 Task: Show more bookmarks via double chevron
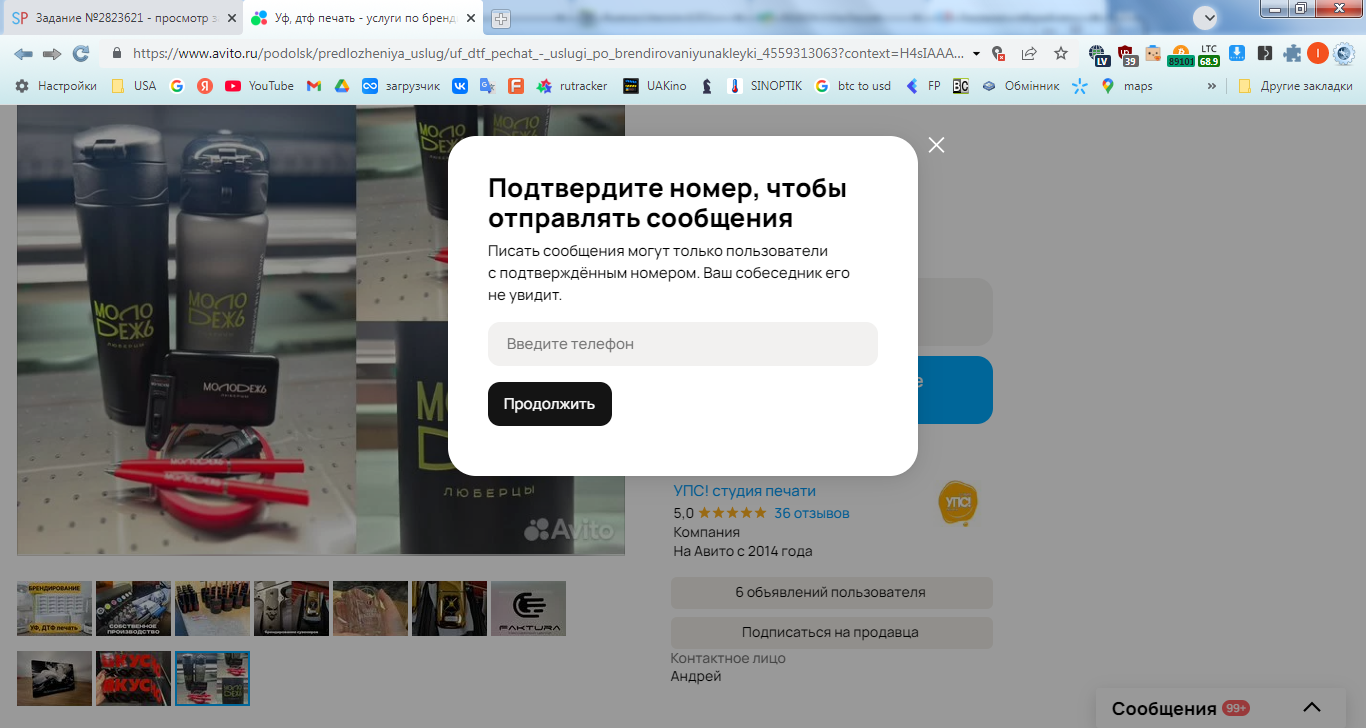pyautogui.click(x=1212, y=86)
